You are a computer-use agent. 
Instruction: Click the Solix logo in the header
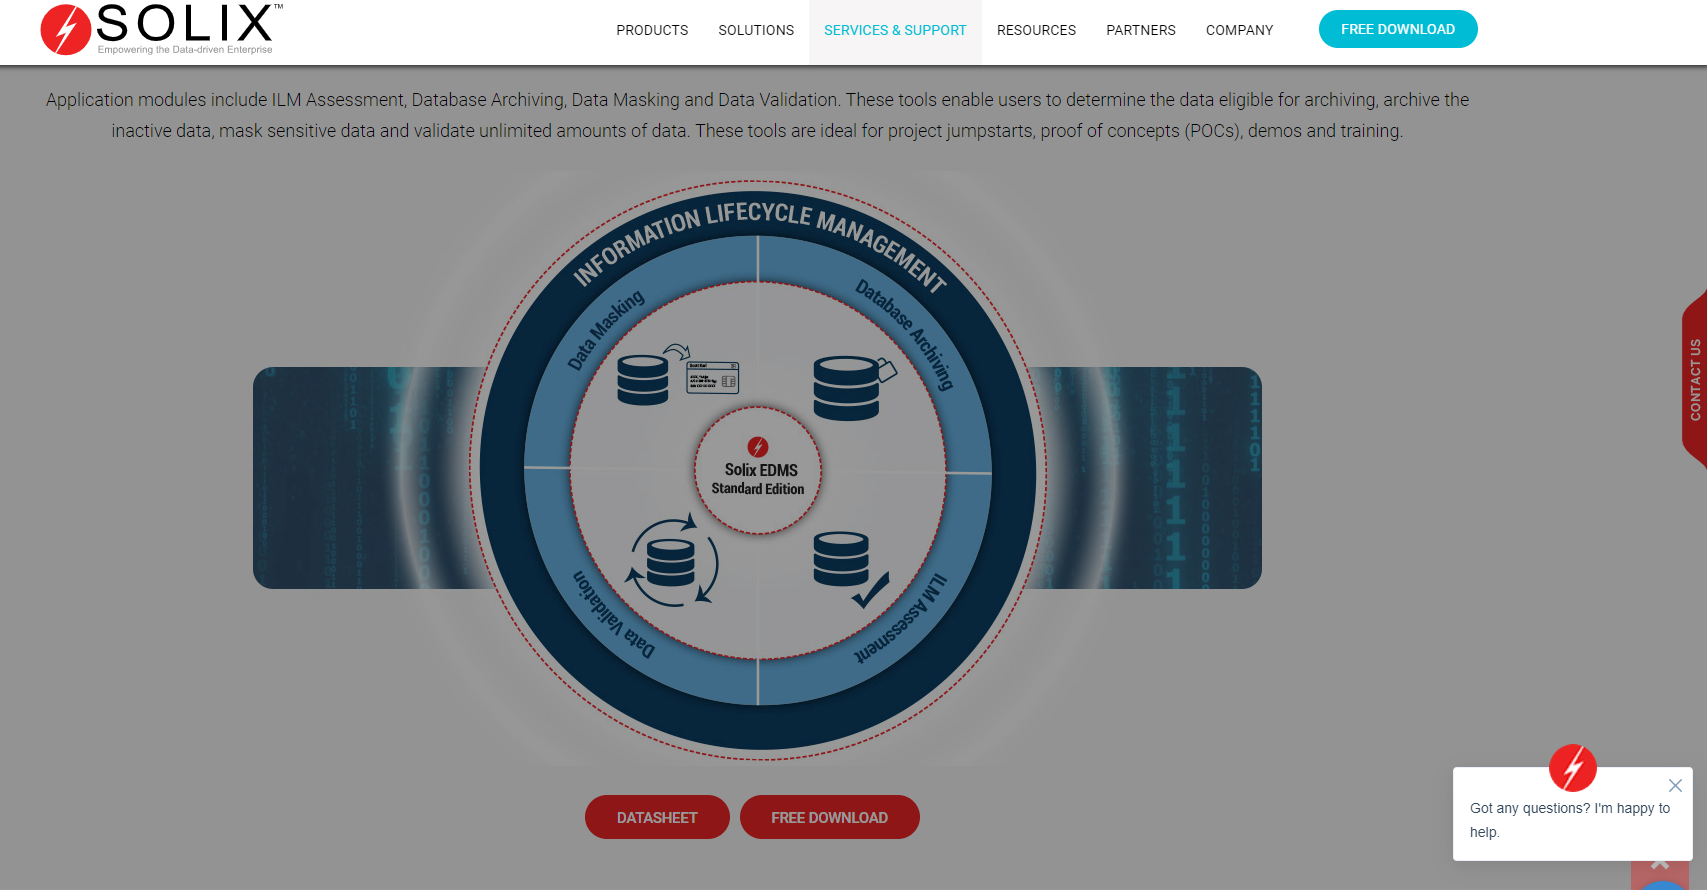[162, 30]
